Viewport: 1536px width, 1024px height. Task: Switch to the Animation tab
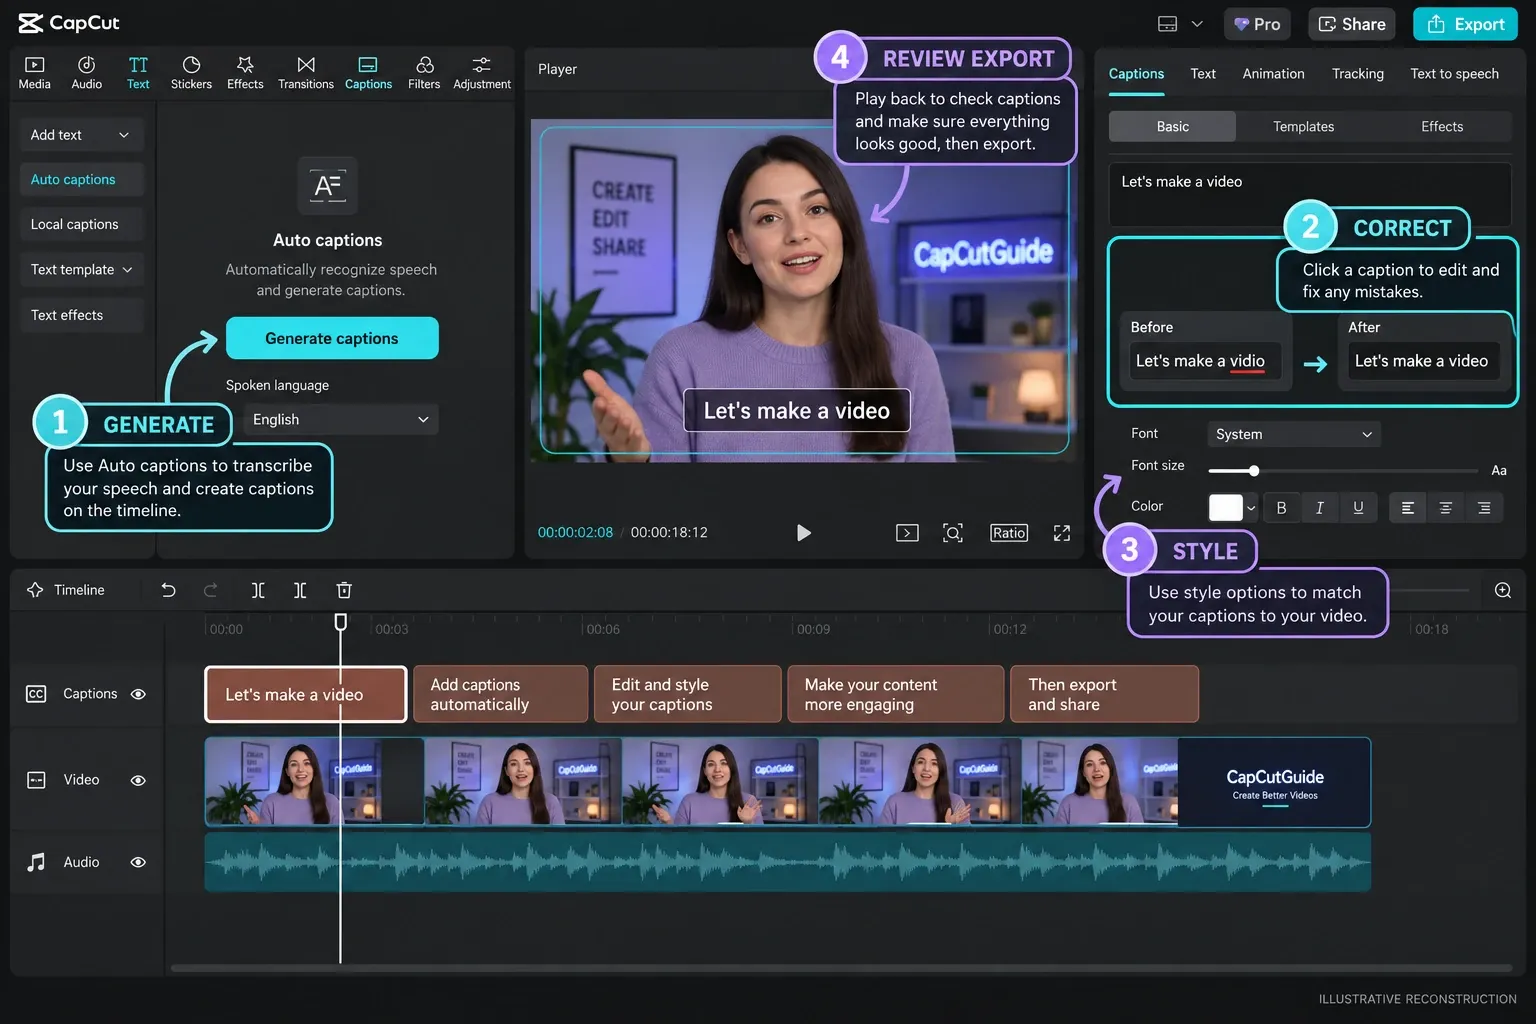pos(1273,74)
